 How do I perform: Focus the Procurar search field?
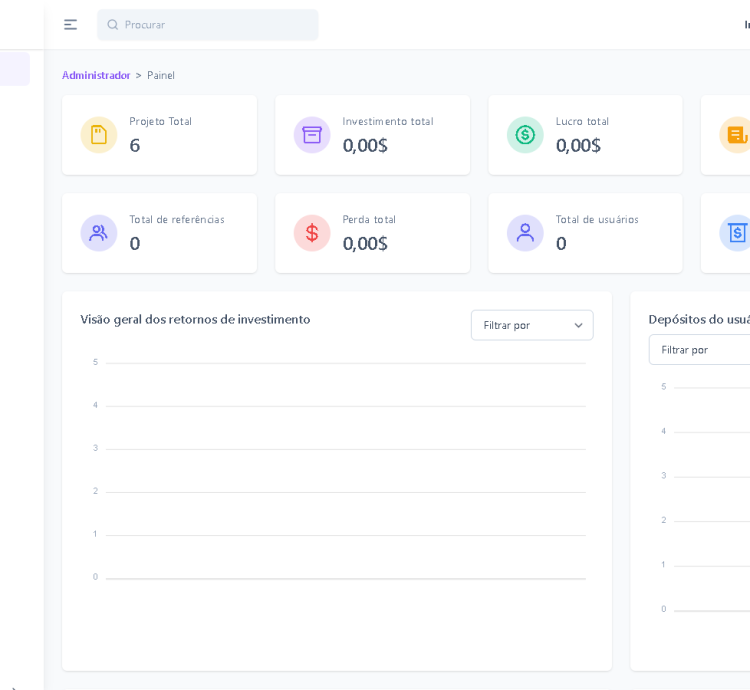click(215, 25)
